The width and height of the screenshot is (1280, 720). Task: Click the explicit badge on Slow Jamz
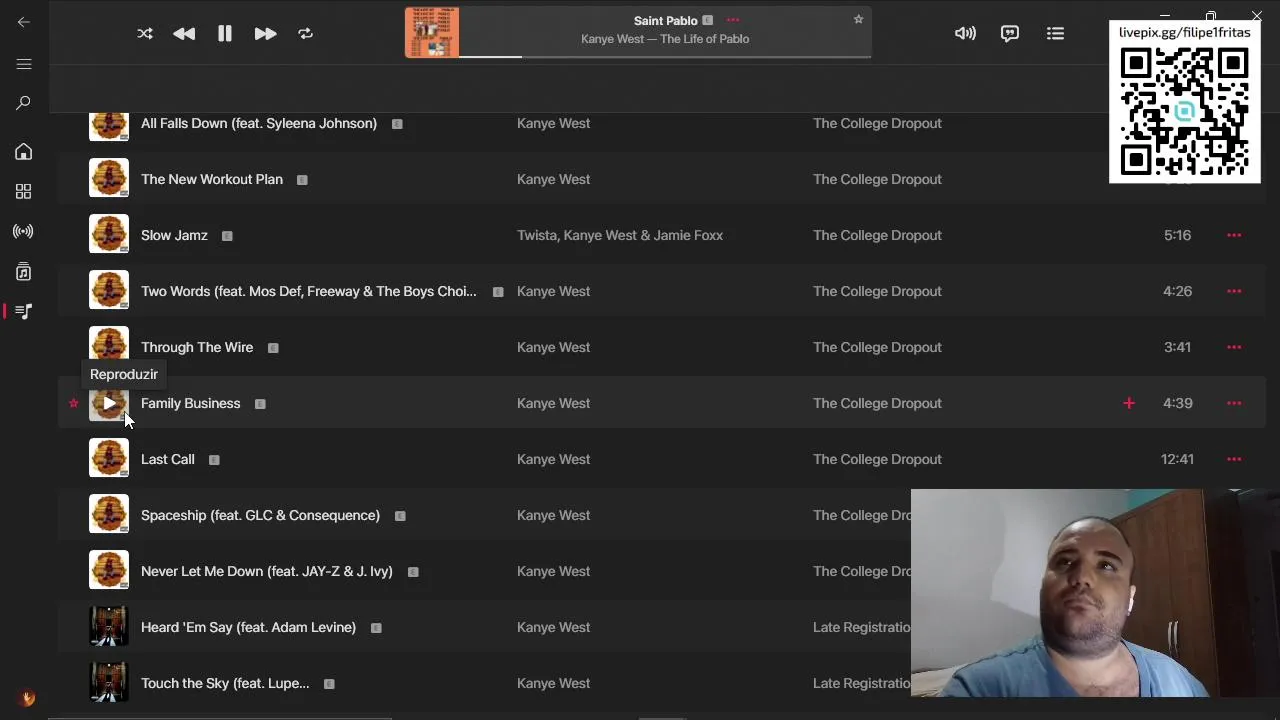227,236
